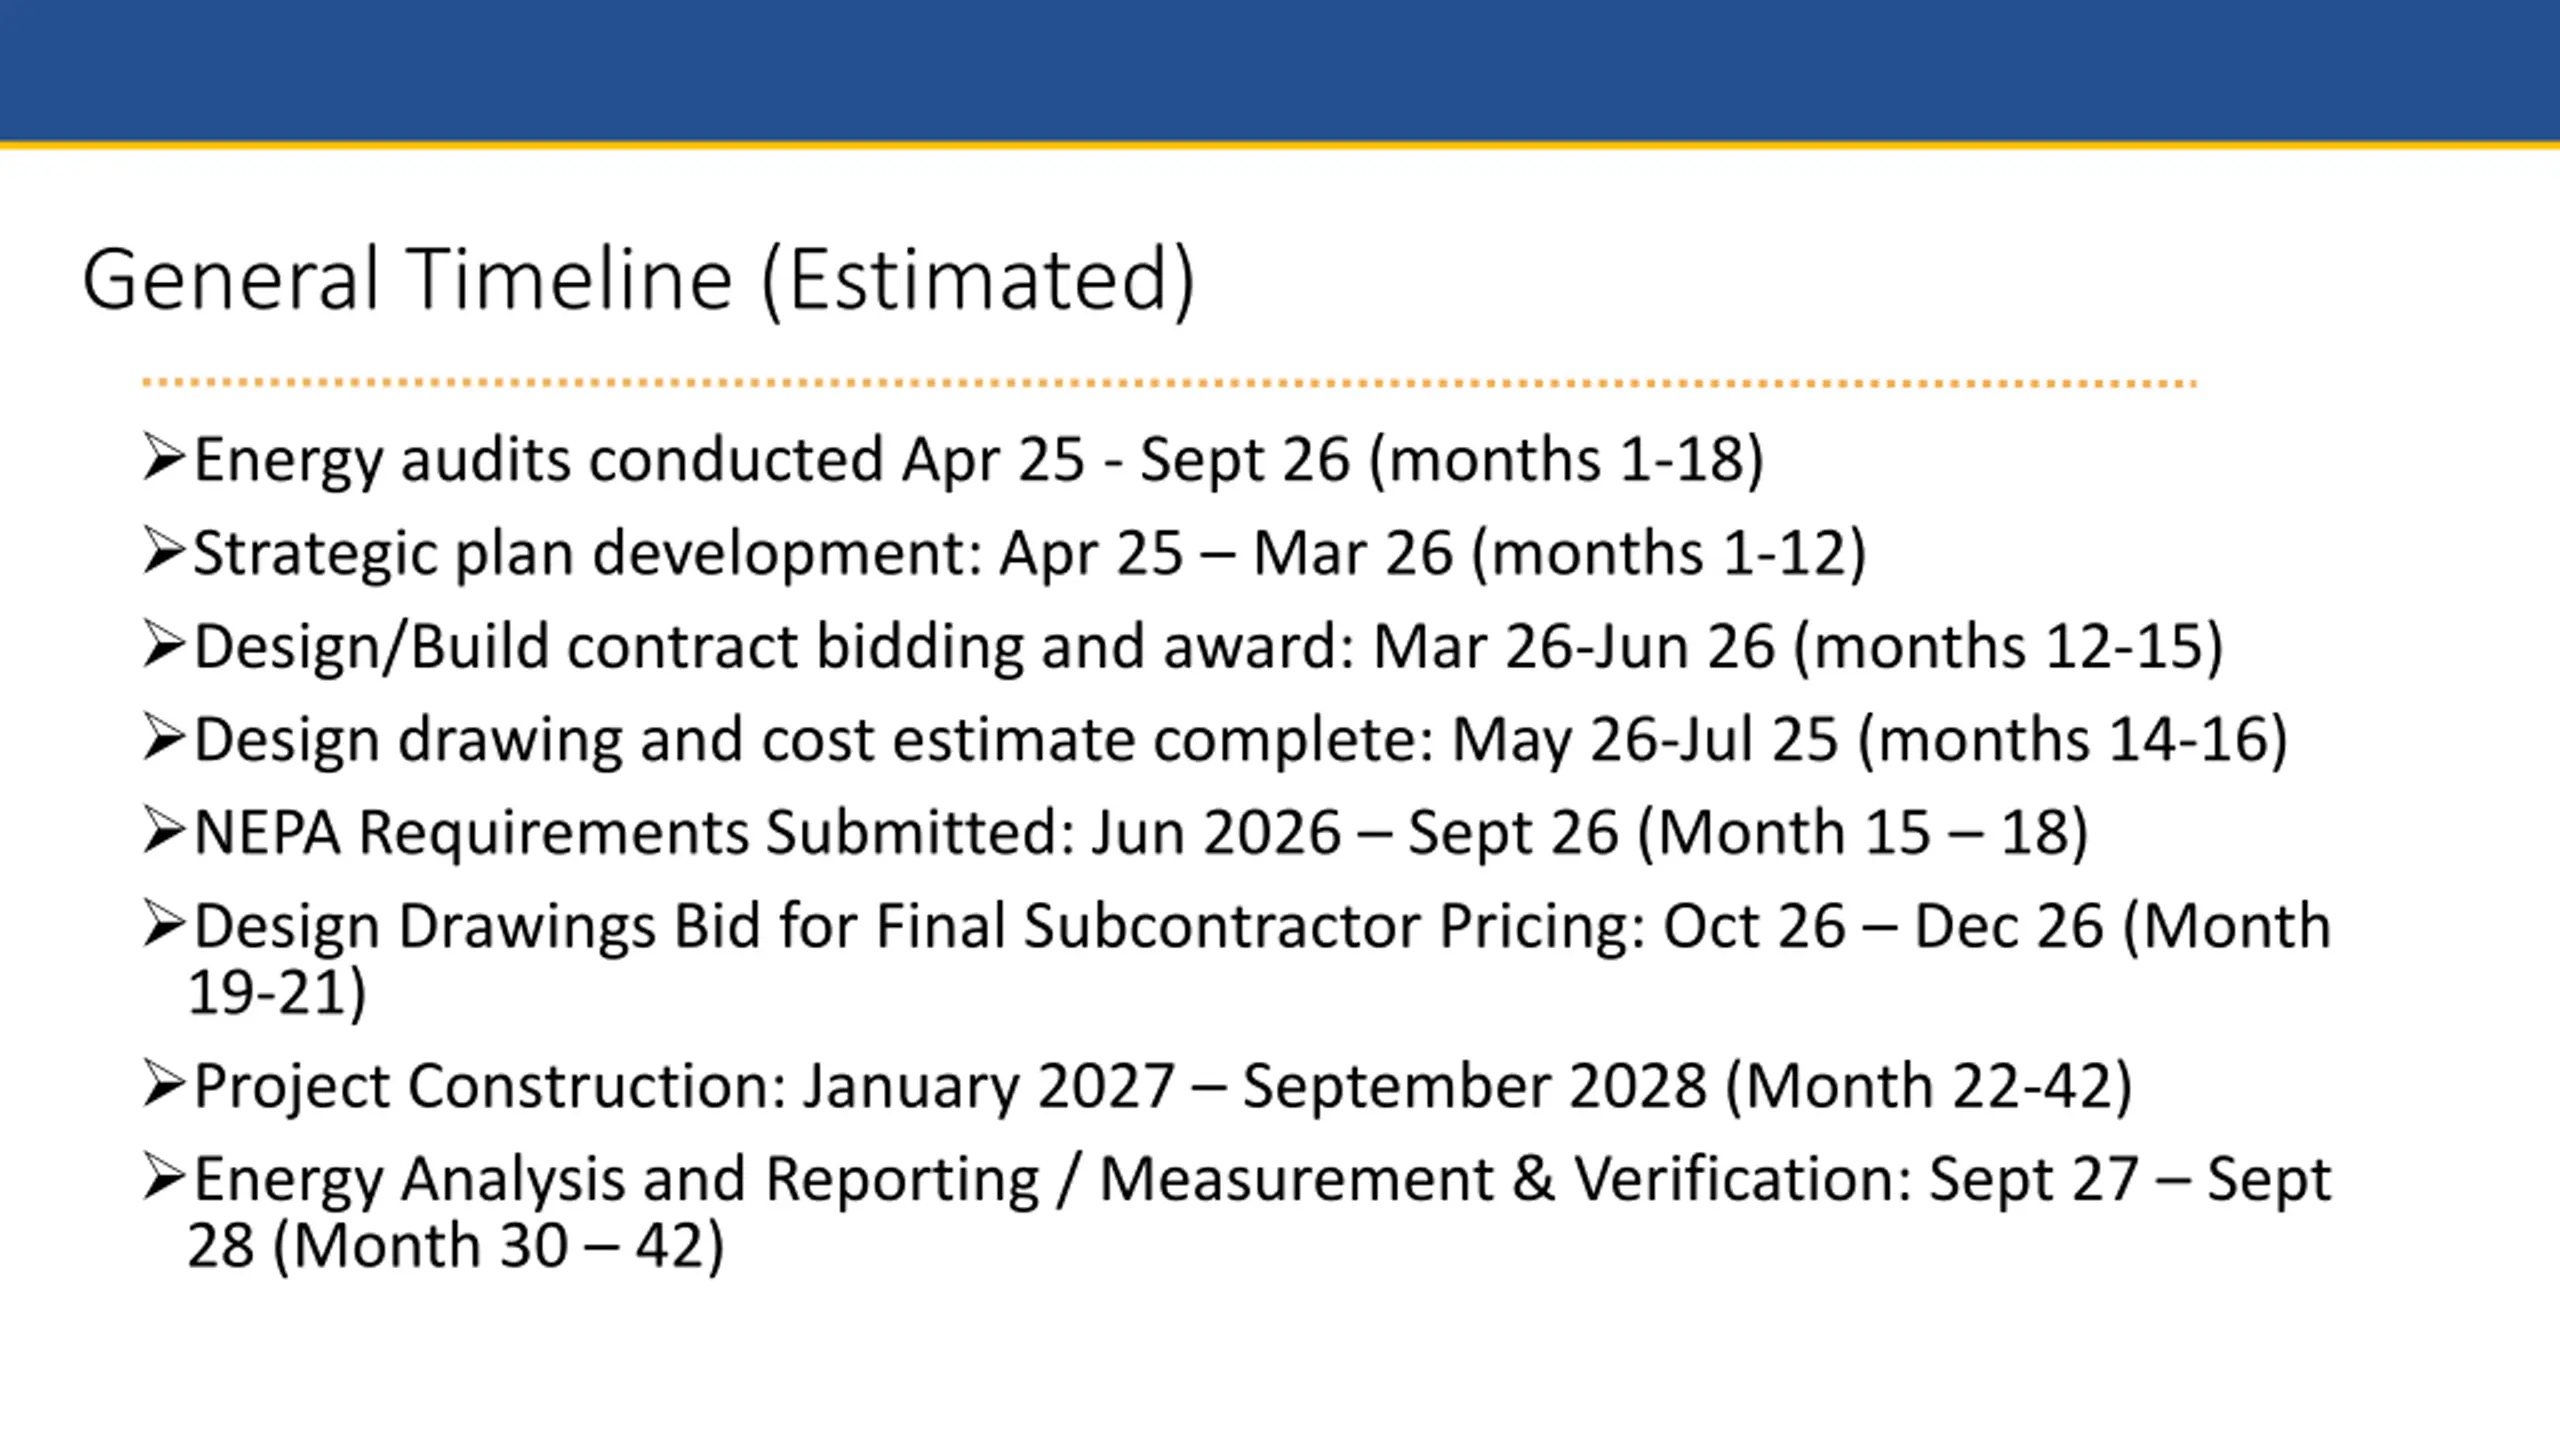Image resolution: width=2560 pixels, height=1440 pixels.
Task: Select the arrow bullet before Project Construction
Action: (164, 1084)
